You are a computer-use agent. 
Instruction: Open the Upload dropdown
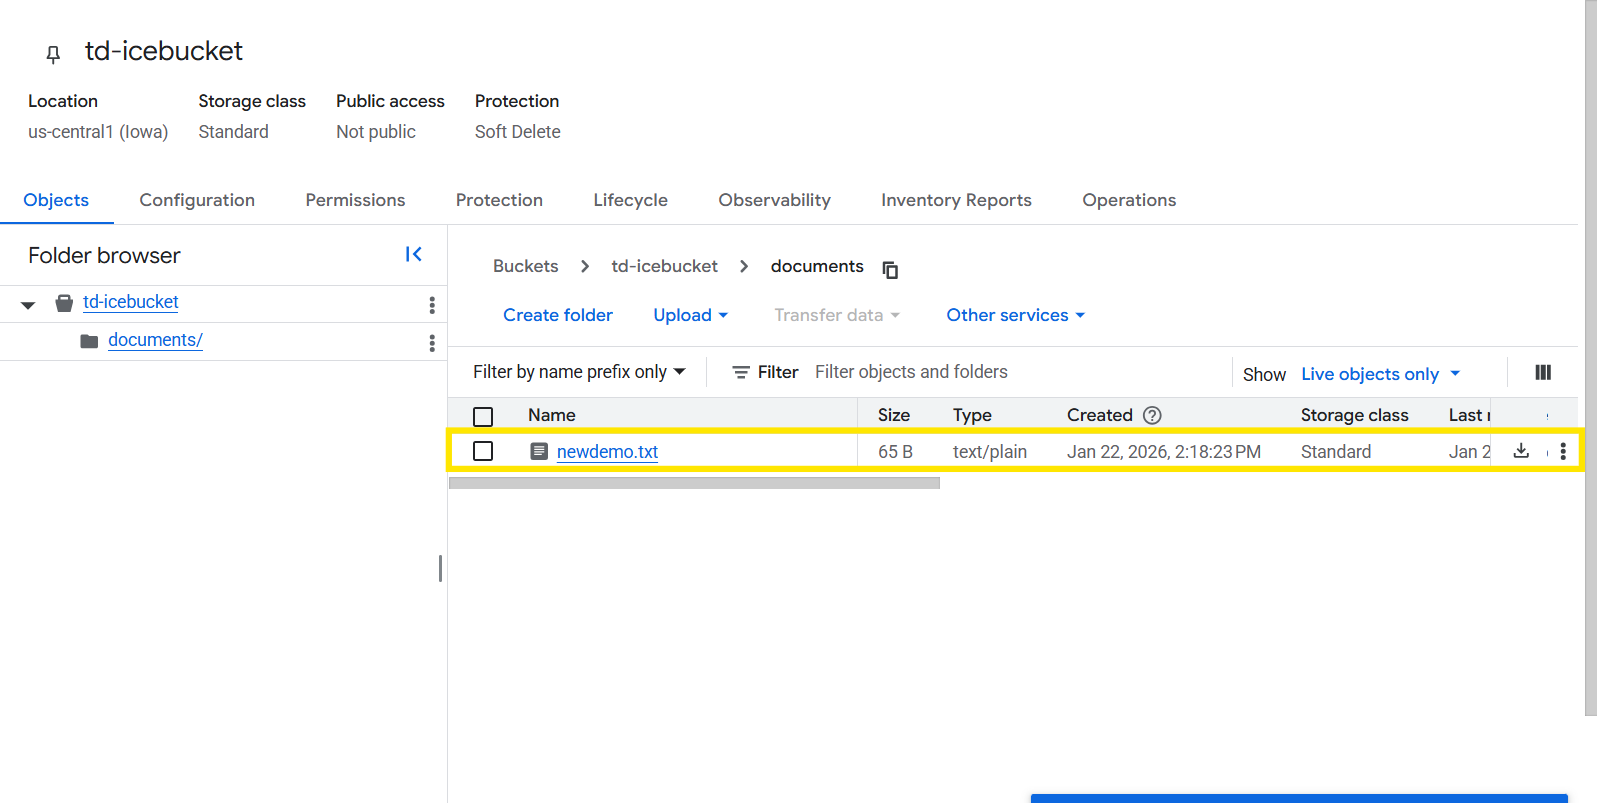[690, 315]
